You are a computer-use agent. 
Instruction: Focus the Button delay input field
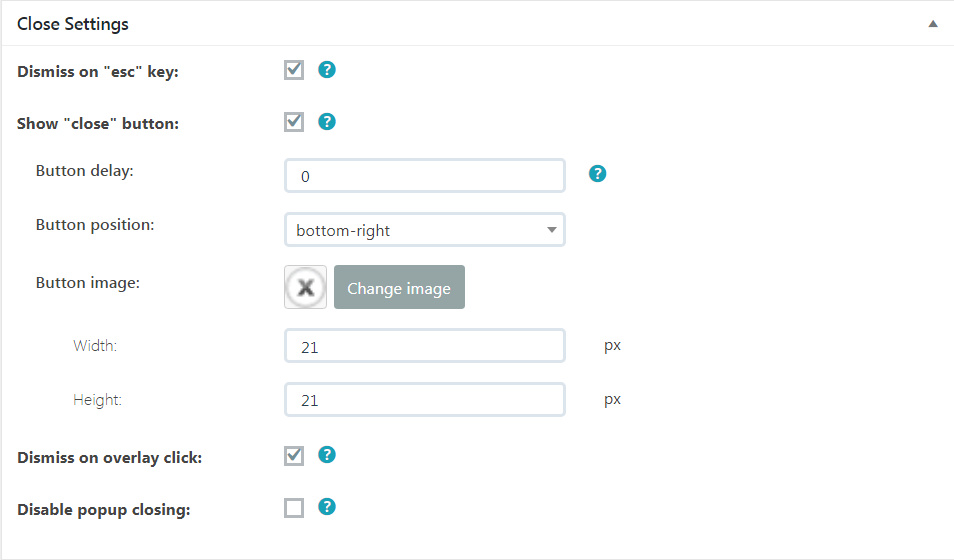[x=425, y=176]
